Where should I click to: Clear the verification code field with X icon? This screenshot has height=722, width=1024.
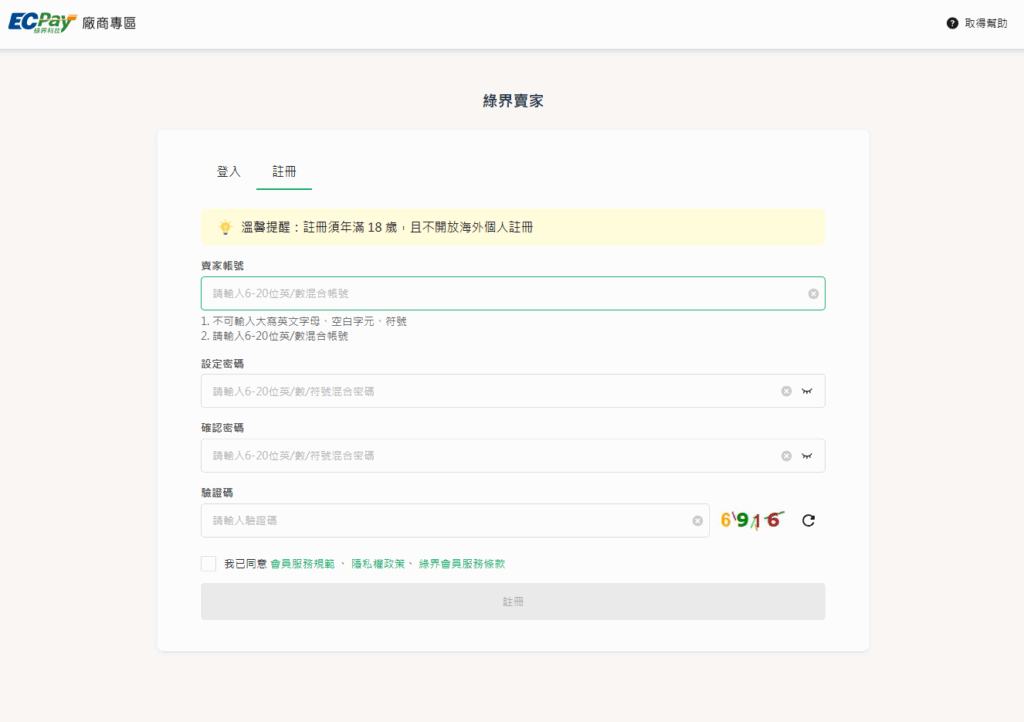(x=697, y=521)
